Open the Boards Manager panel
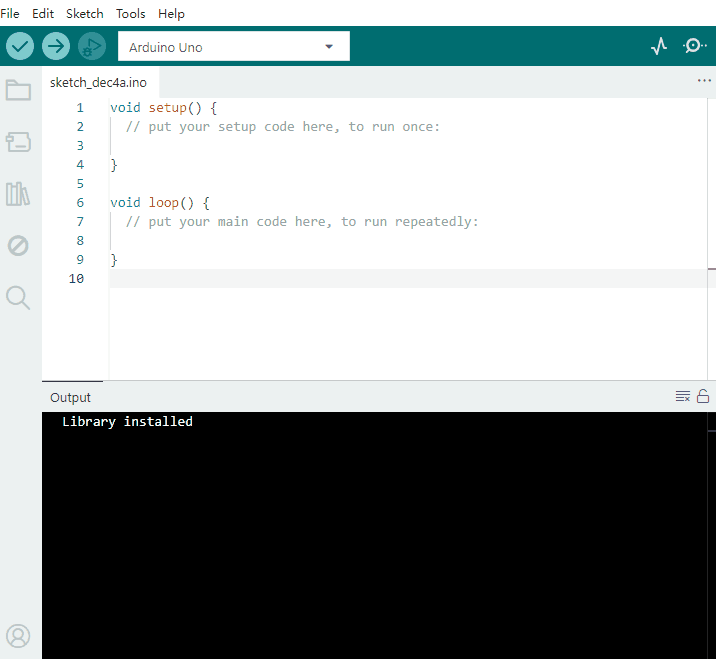 [x=18, y=142]
